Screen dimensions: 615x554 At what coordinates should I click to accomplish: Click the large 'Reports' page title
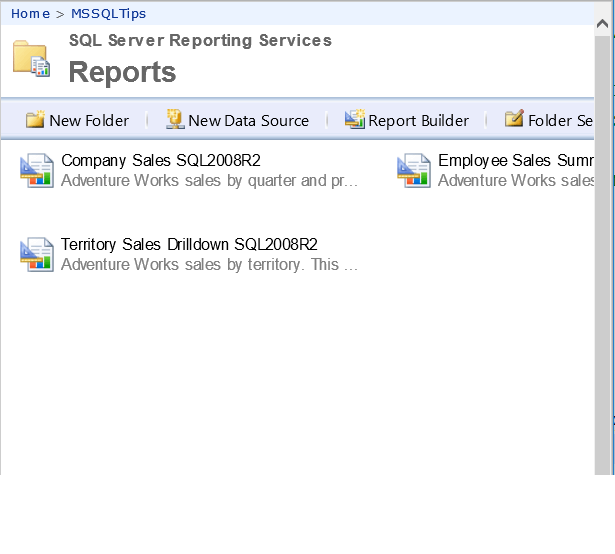tap(122, 72)
